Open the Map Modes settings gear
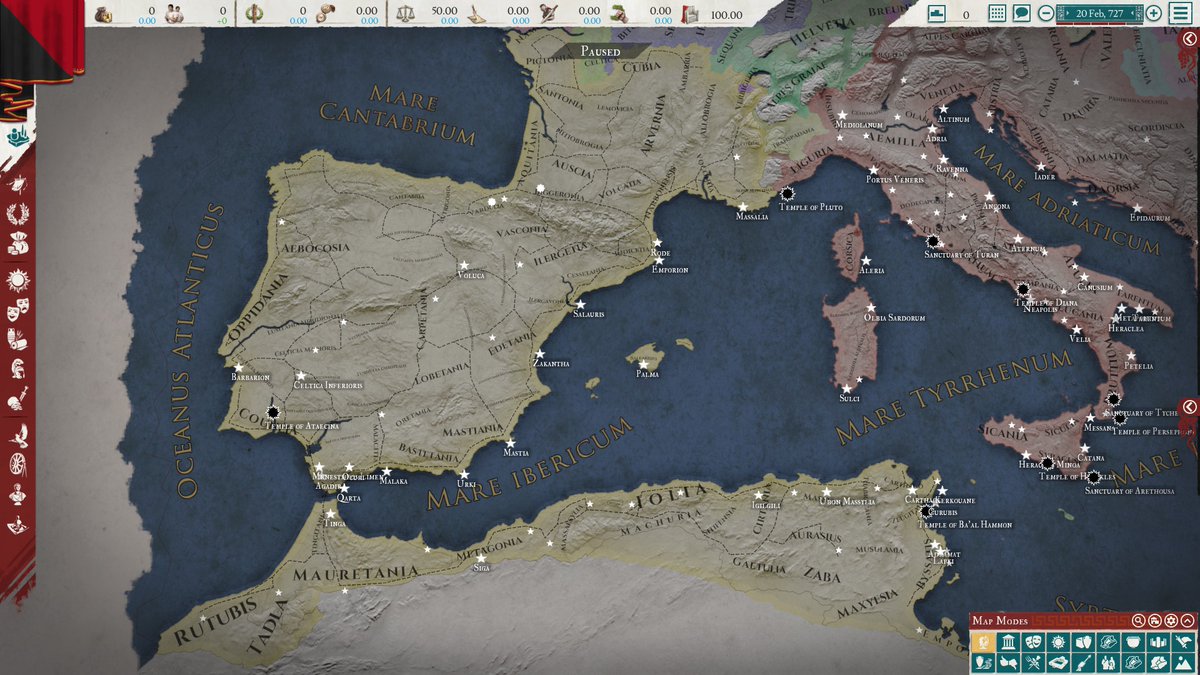Image resolution: width=1200 pixels, height=675 pixels. (1170, 621)
